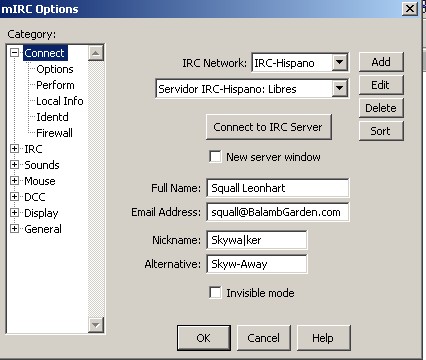Select Perform under Connect
Image resolution: width=426 pixels, height=360 pixels.
coord(55,85)
